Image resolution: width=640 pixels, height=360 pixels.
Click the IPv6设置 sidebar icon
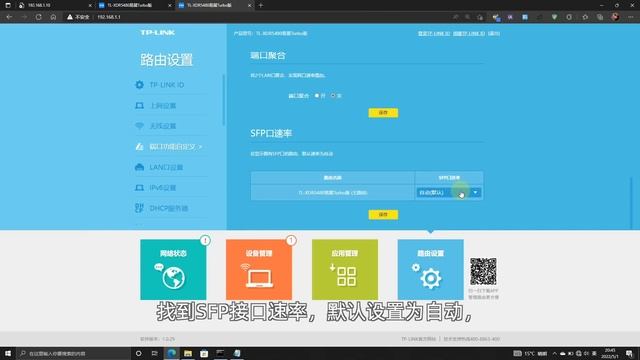click(x=139, y=188)
